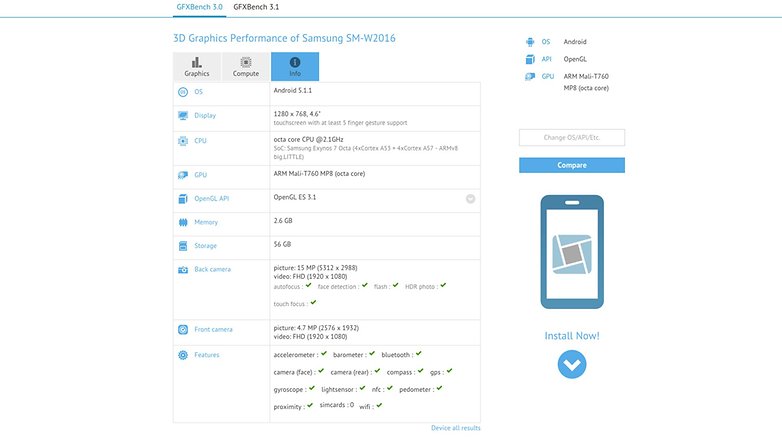Click the 2.6 GB memory value
Image resolution: width=782 pixels, height=440 pixels.
(x=283, y=220)
